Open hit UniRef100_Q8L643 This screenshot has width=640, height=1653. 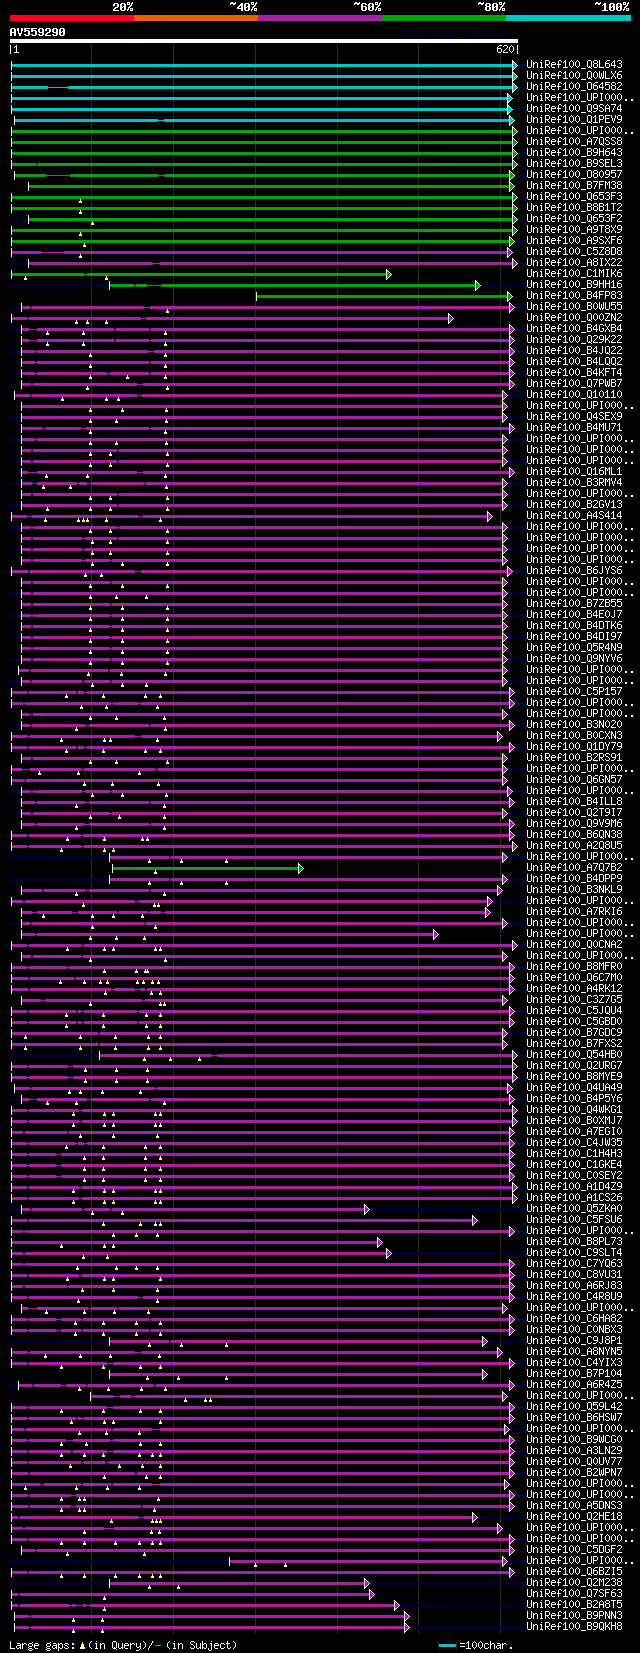pos(574,64)
